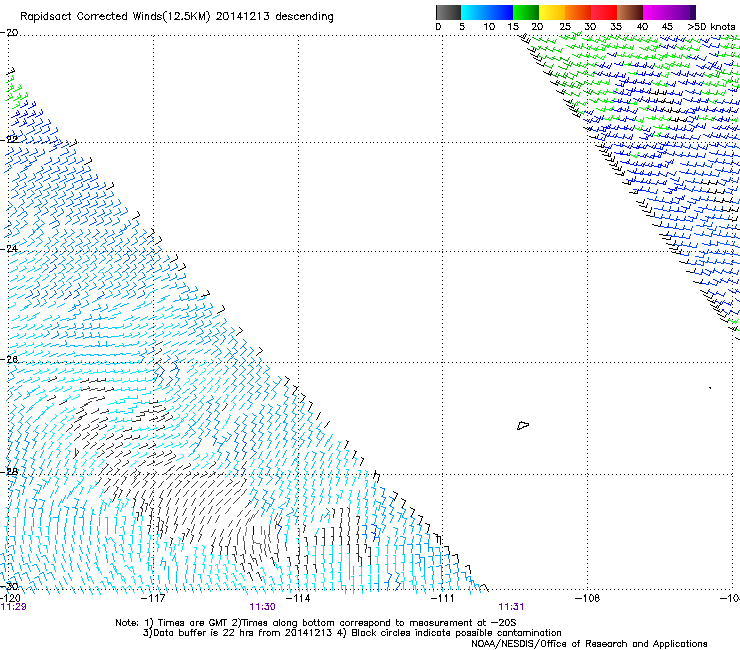Click the yellow 20-25 knots legend segment
The width and height of the screenshot is (740, 650).
[x=552, y=12]
